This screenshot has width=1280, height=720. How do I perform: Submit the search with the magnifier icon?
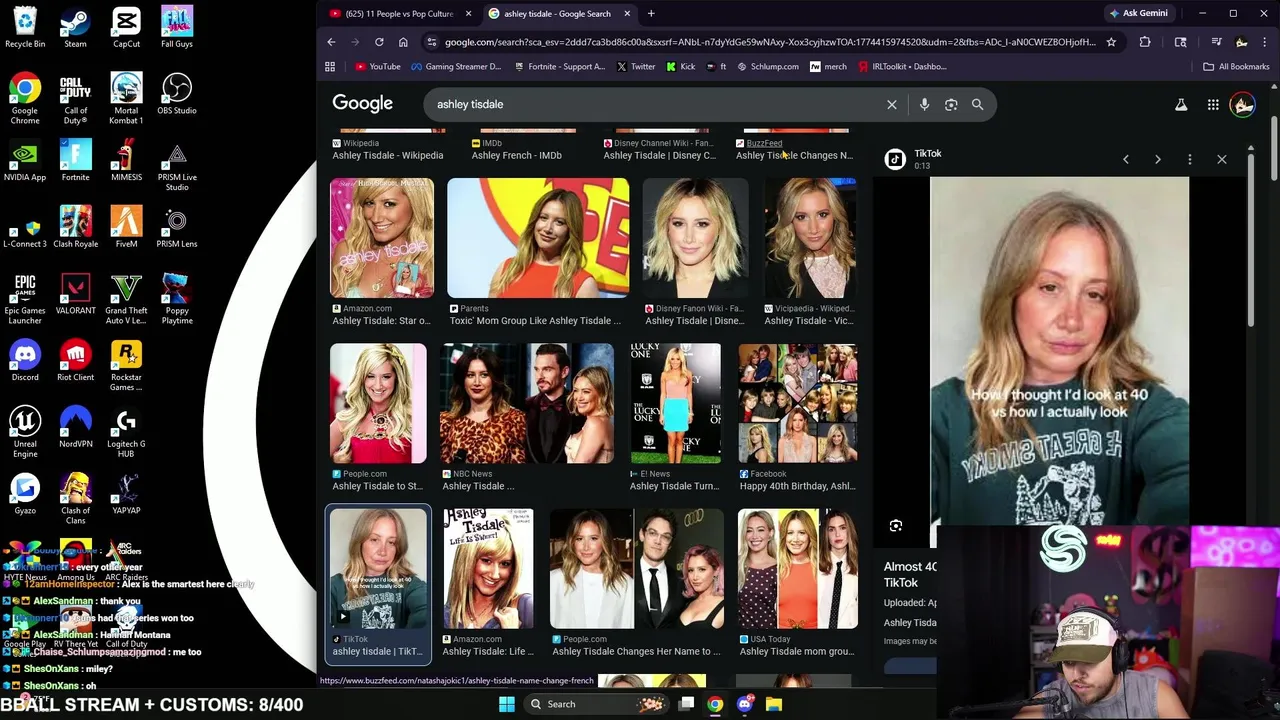tap(978, 104)
